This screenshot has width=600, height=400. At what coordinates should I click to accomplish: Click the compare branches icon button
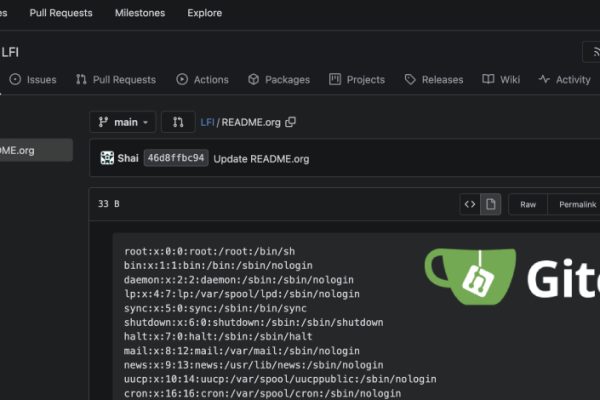(x=178, y=122)
